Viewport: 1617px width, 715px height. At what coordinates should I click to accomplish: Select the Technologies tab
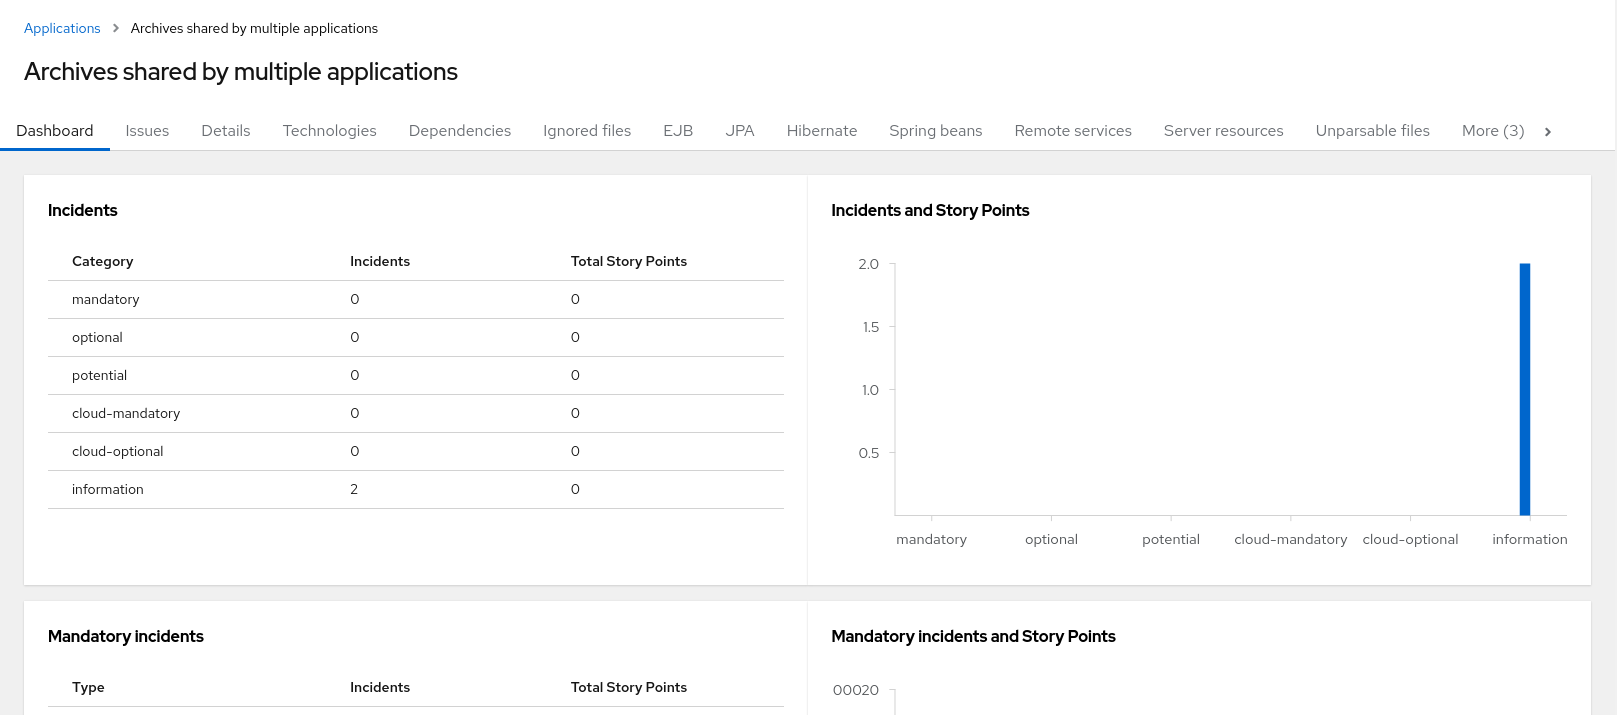329,131
